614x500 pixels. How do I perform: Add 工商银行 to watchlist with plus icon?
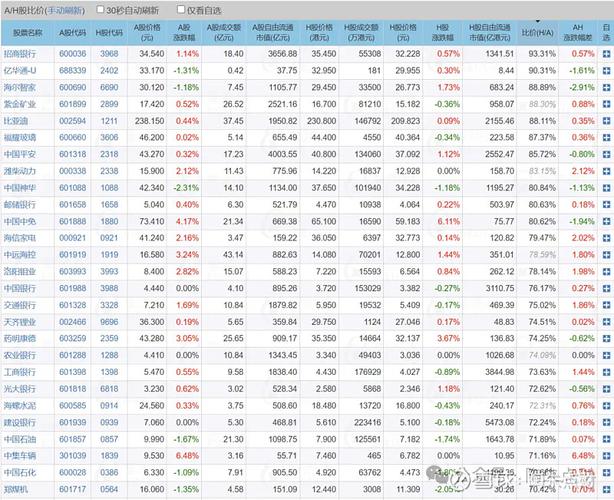pyautogui.click(x=606, y=372)
